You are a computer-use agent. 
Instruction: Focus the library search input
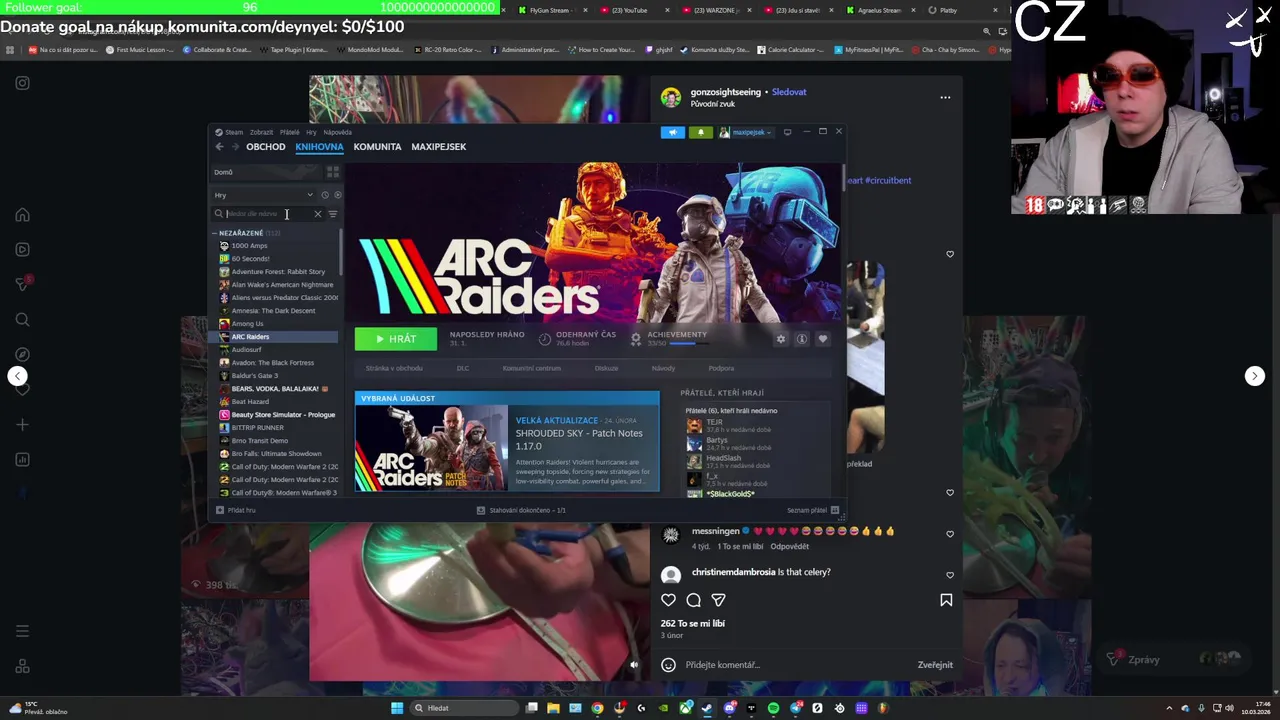(x=268, y=214)
